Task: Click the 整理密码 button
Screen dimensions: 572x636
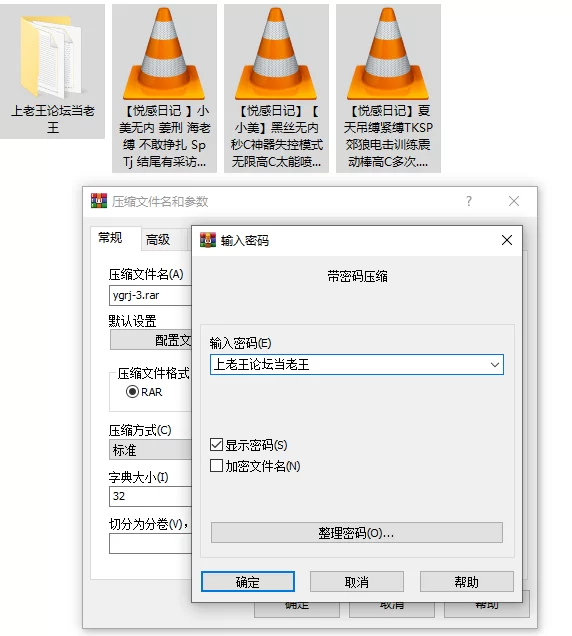Action: [x=357, y=533]
